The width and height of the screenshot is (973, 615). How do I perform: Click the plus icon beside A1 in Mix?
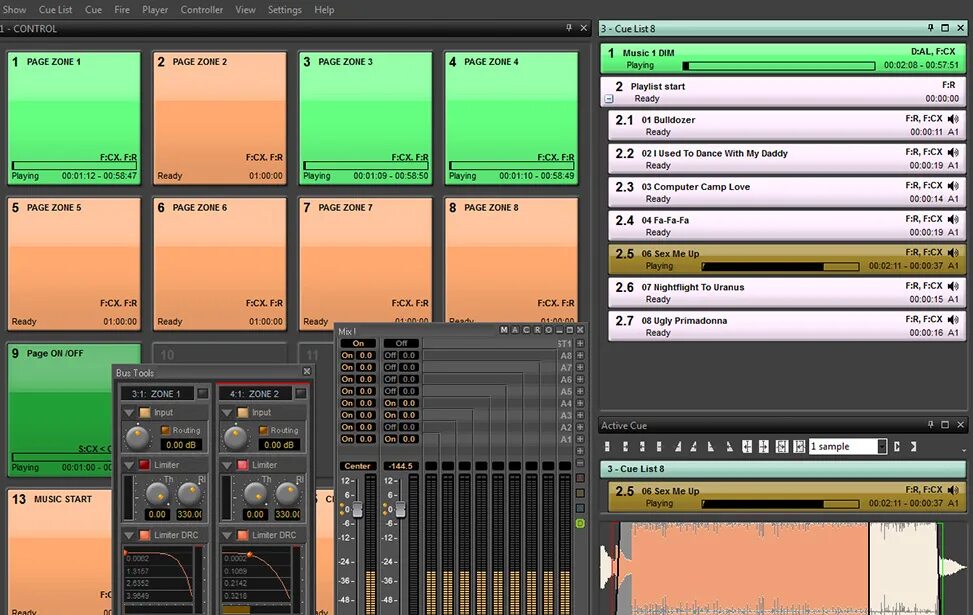(x=580, y=439)
